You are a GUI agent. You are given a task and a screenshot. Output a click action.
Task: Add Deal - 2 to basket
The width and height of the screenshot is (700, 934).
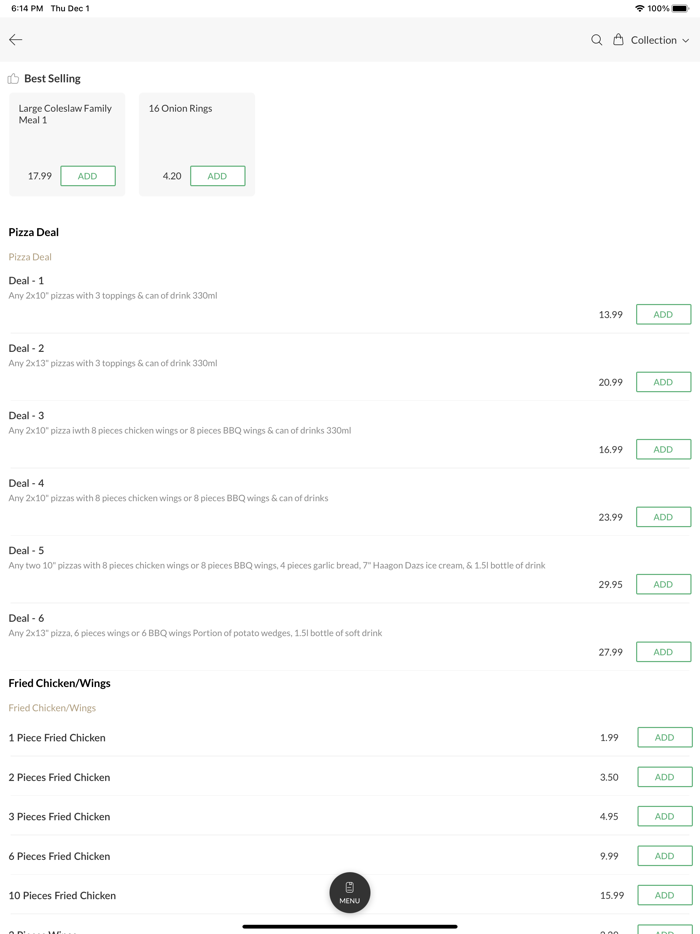click(663, 382)
